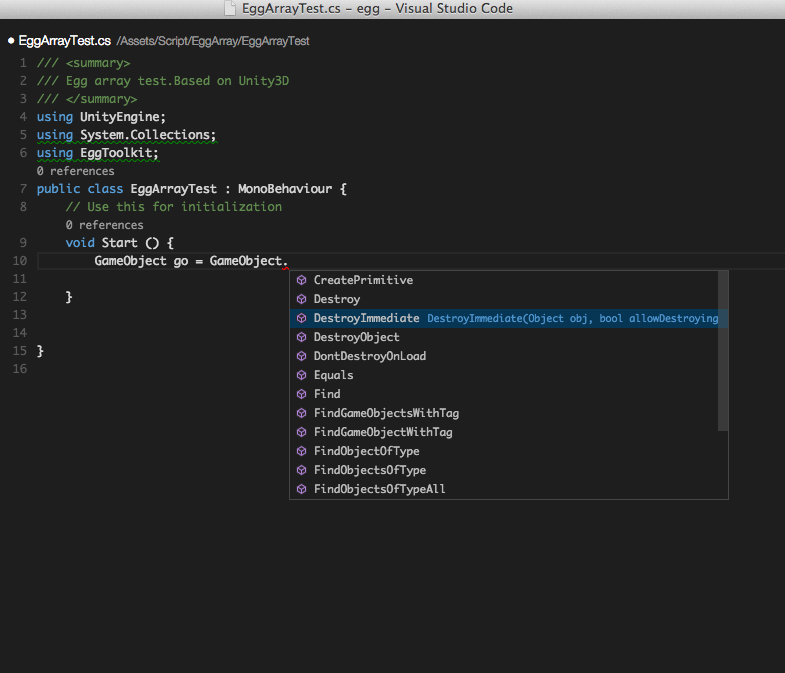Choose FindObjectsOfType from the list
785x673 pixels.
point(504,470)
